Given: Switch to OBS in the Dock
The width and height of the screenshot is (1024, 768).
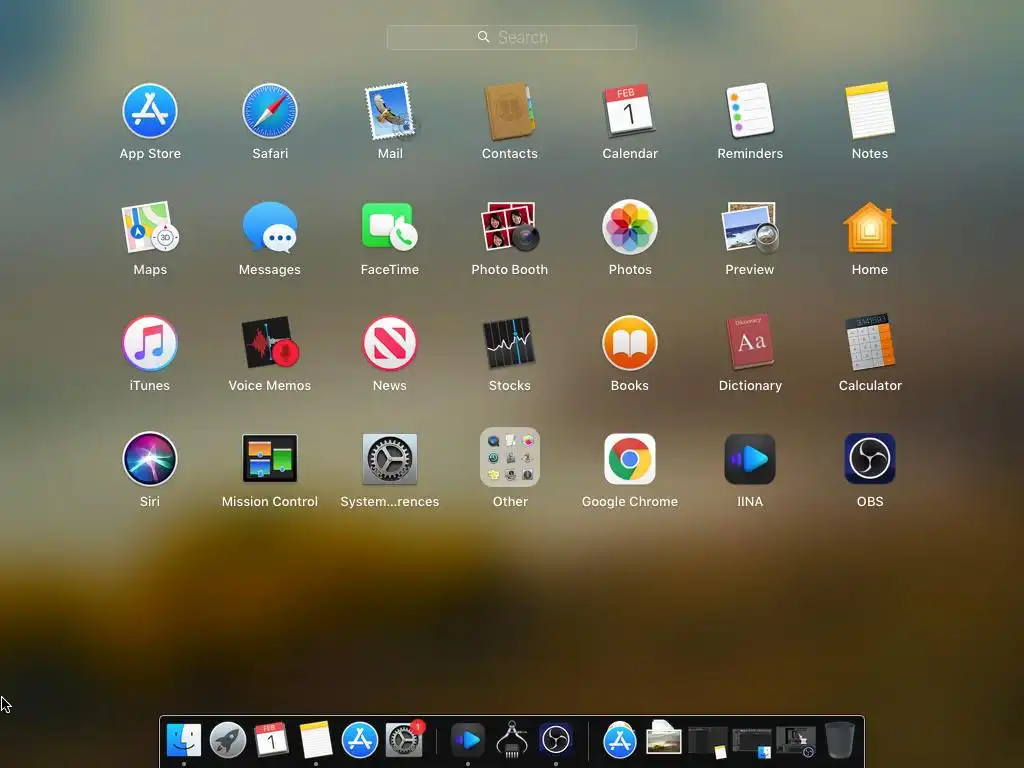Looking at the screenshot, I should pos(556,740).
